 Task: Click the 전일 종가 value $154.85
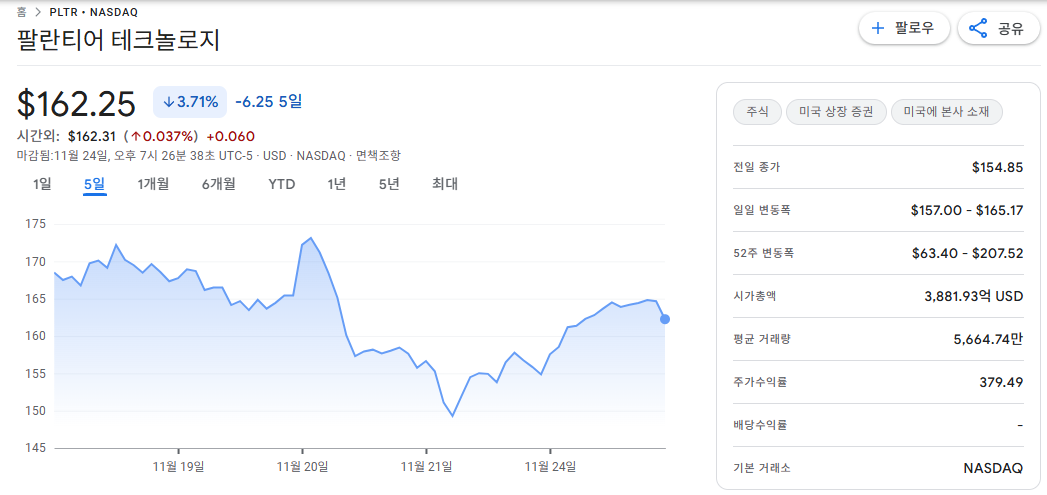pyautogui.click(x=998, y=167)
